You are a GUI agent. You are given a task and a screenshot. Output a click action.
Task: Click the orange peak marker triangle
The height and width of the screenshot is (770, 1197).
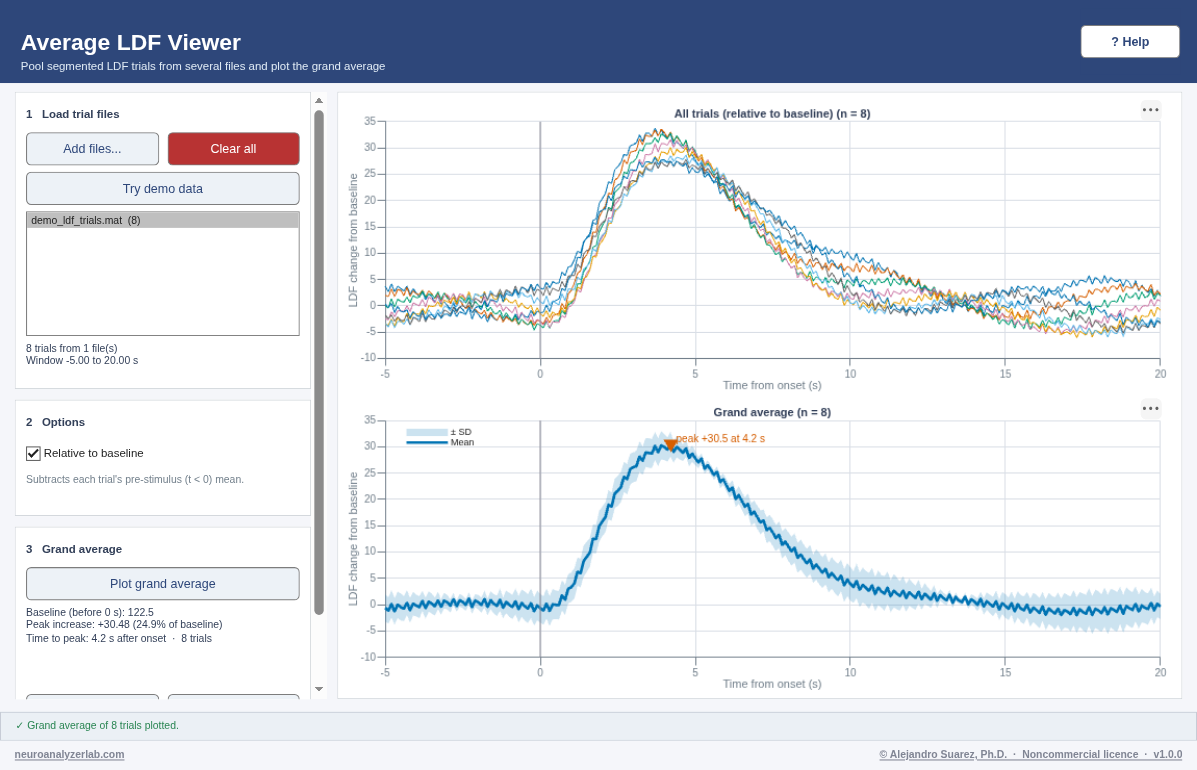tap(670, 445)
